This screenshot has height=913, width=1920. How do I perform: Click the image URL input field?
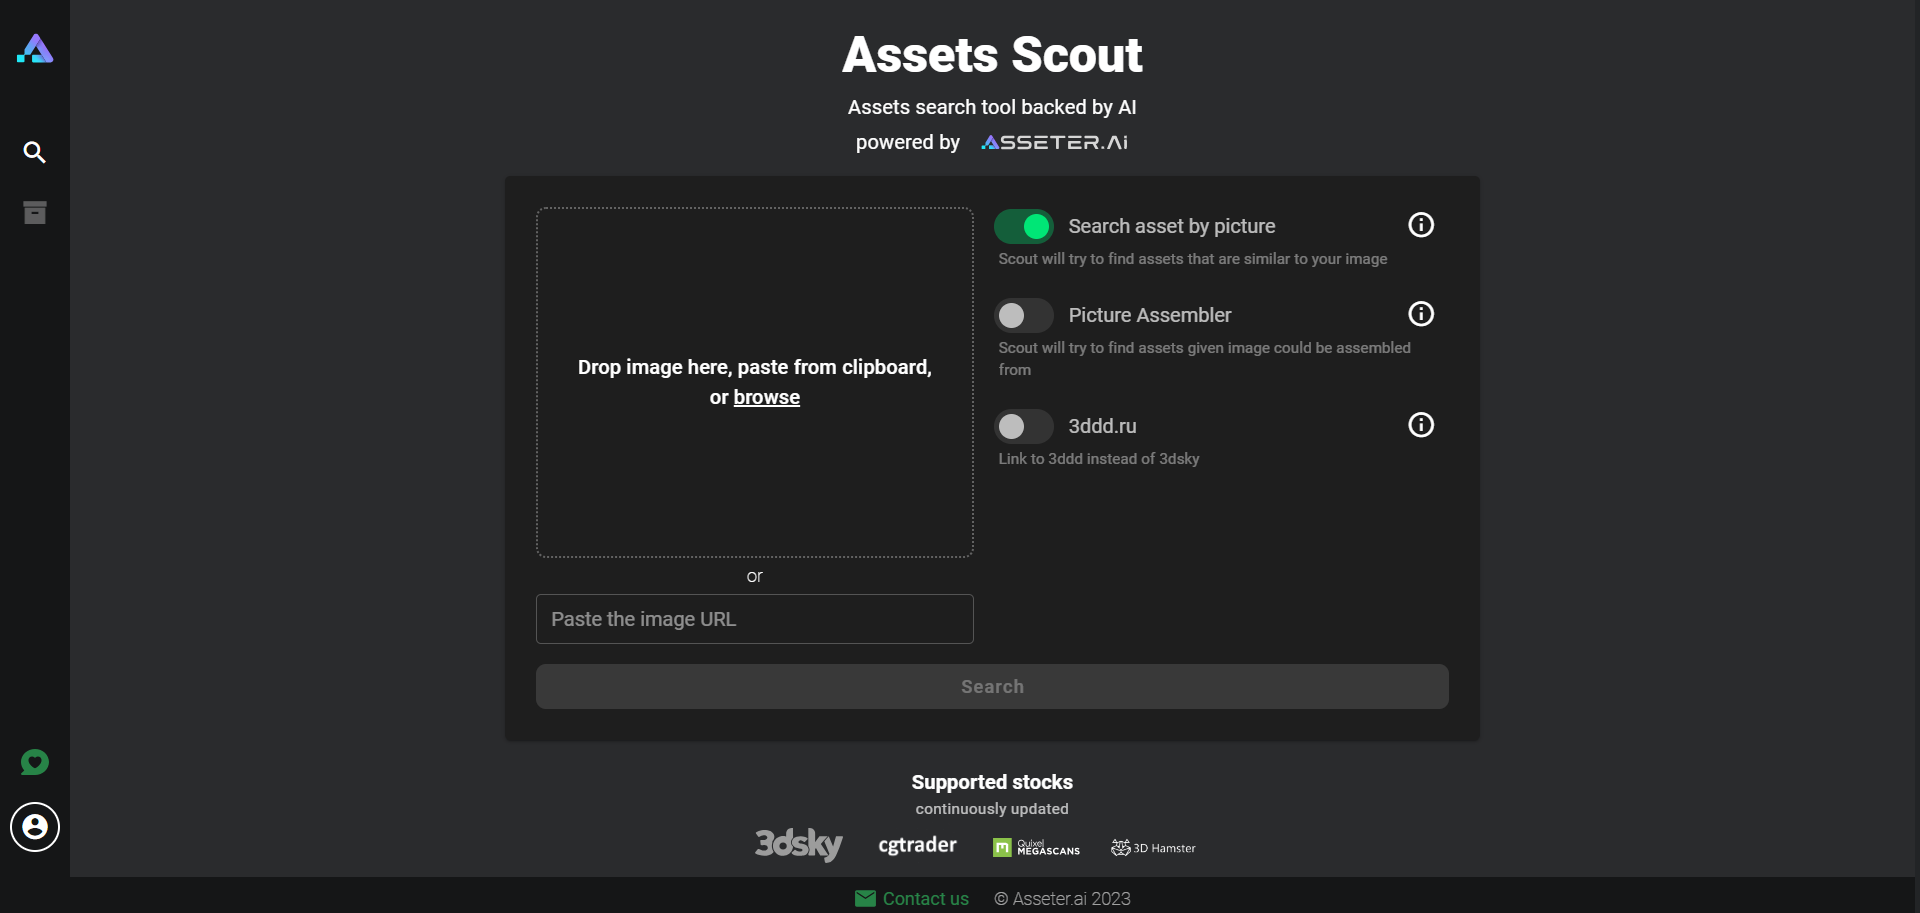754,619
